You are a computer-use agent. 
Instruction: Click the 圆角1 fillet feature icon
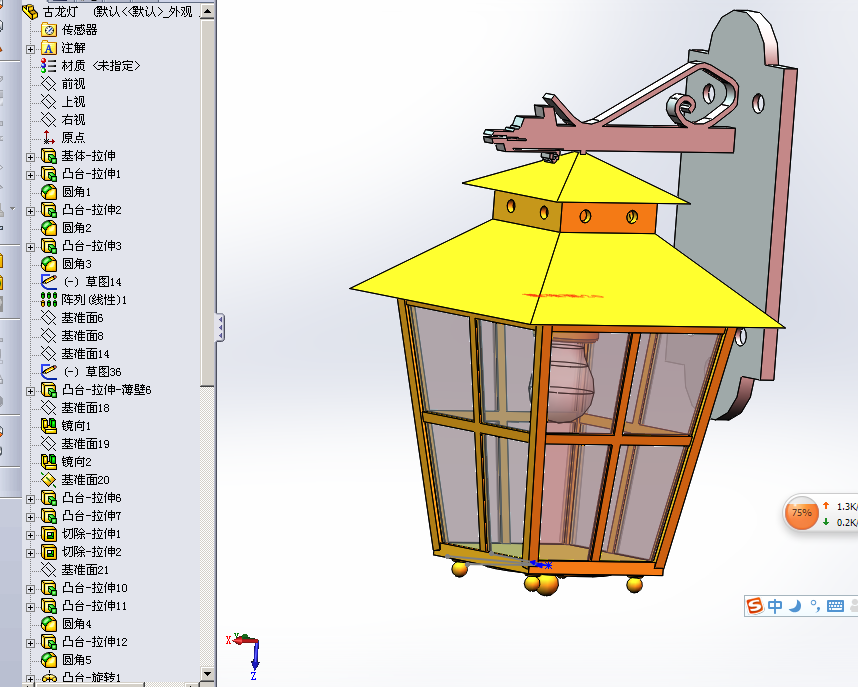tap(48, 191)
